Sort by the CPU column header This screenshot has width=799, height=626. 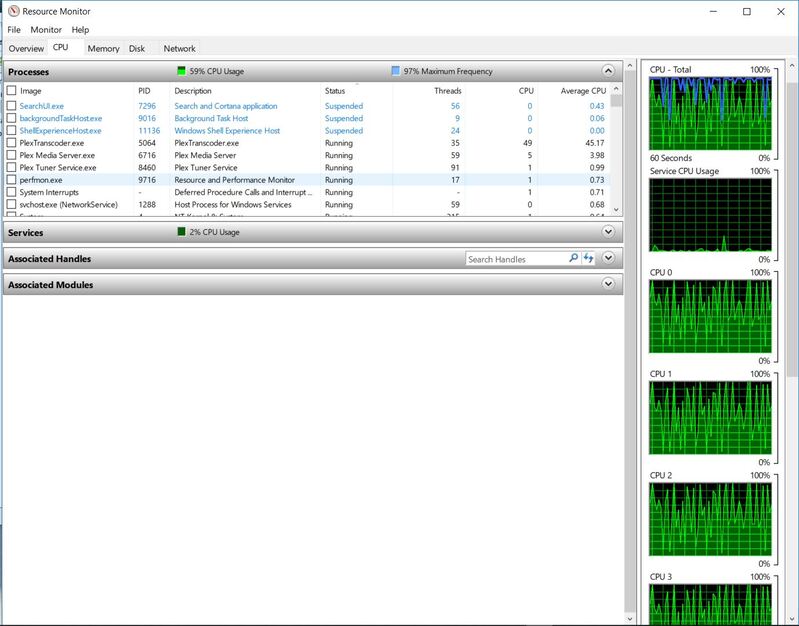click(x=526, y=91)
